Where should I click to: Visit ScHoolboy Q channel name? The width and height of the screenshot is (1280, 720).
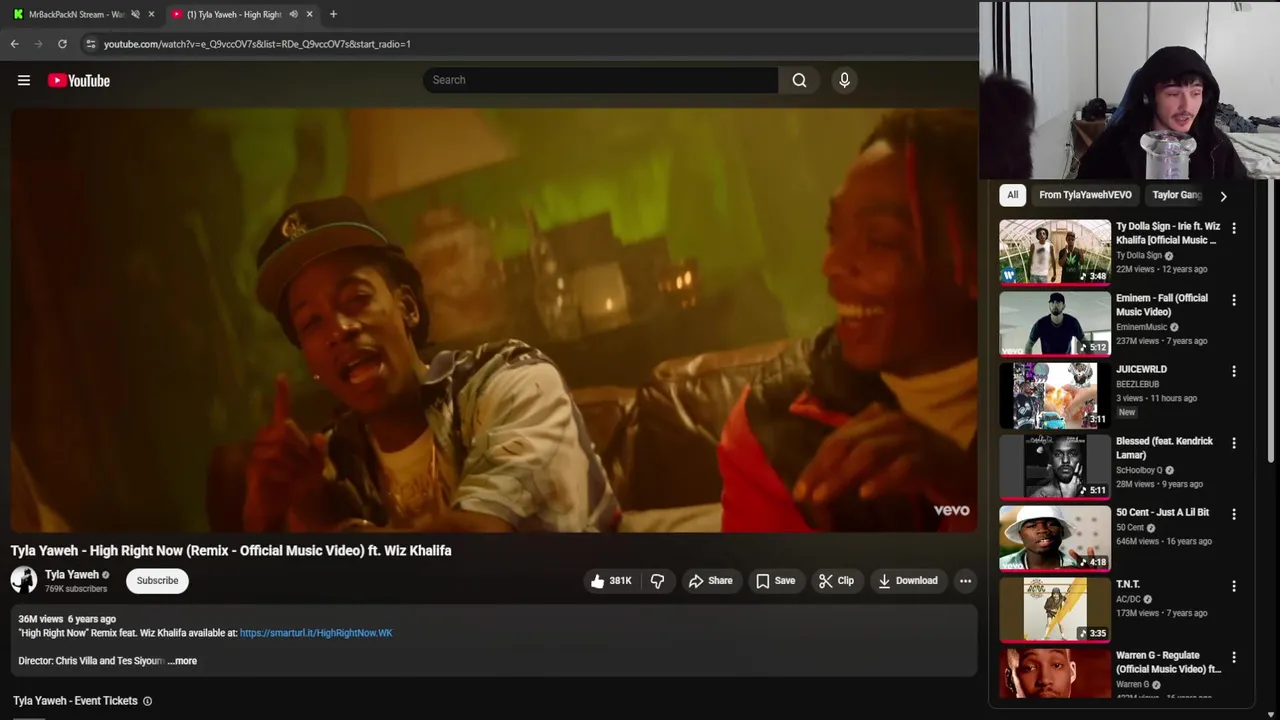[1139, 470]
